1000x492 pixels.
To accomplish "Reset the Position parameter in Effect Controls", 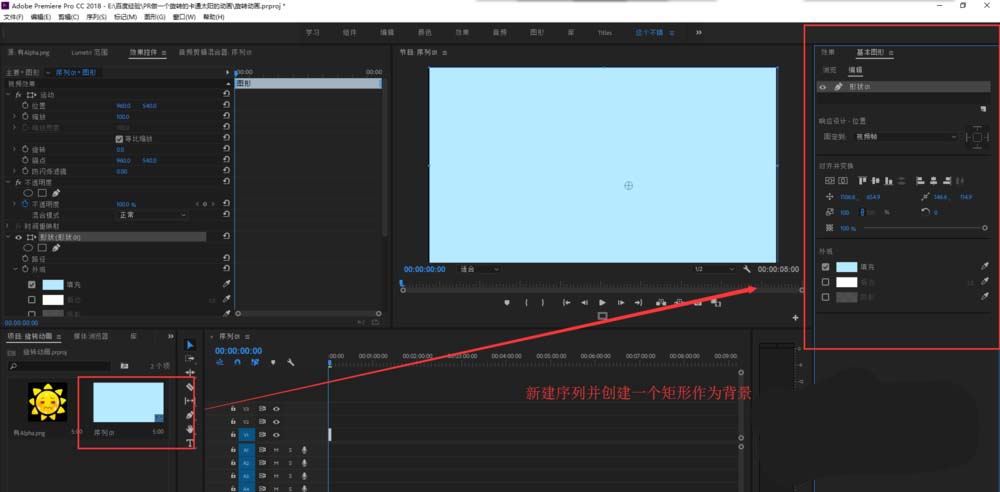I will coord(226,105).
